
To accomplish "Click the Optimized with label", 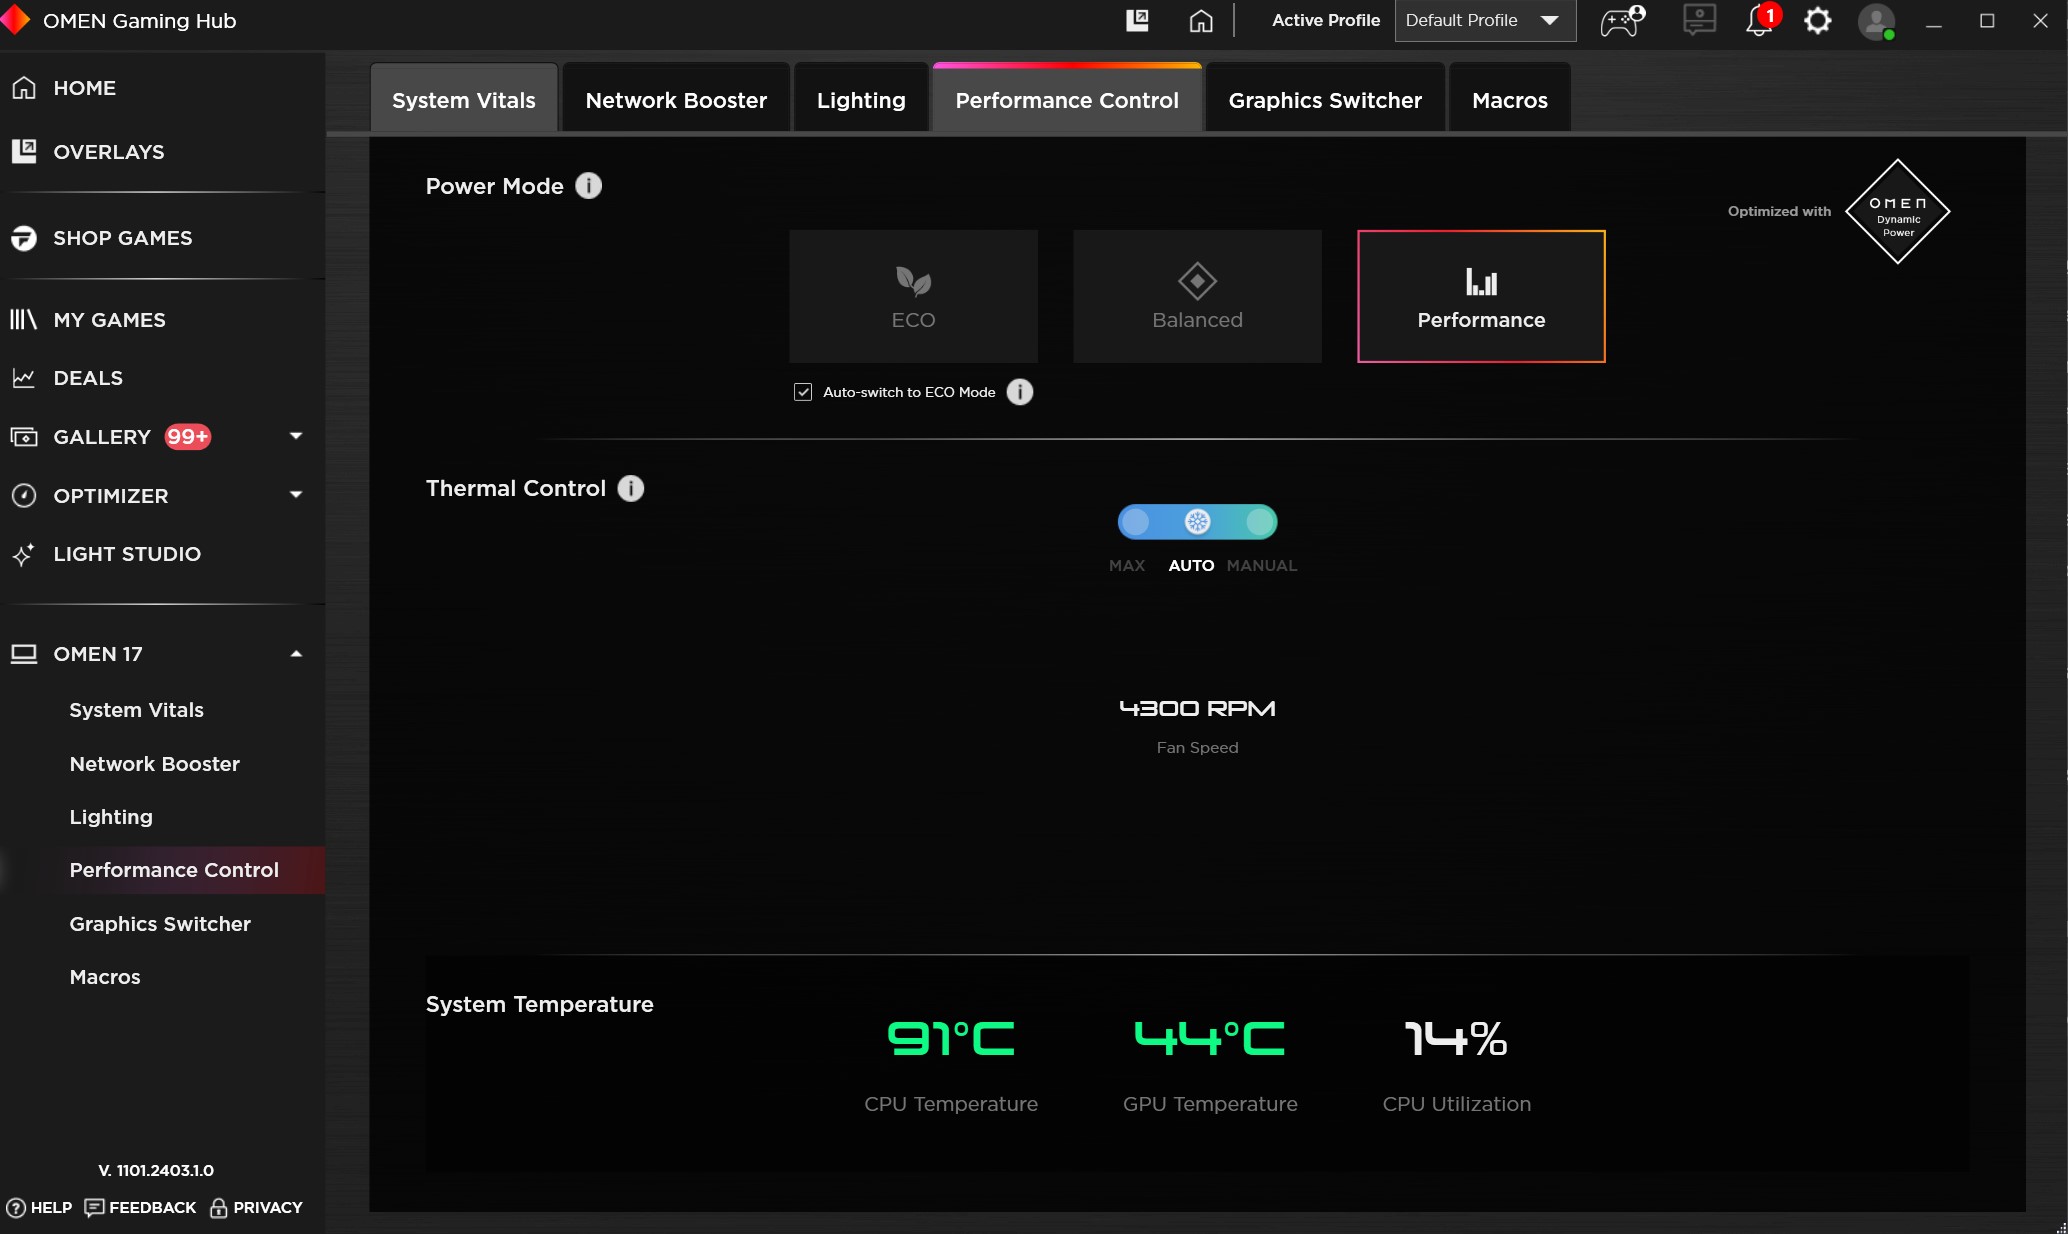I will (x=1779, y=211).
